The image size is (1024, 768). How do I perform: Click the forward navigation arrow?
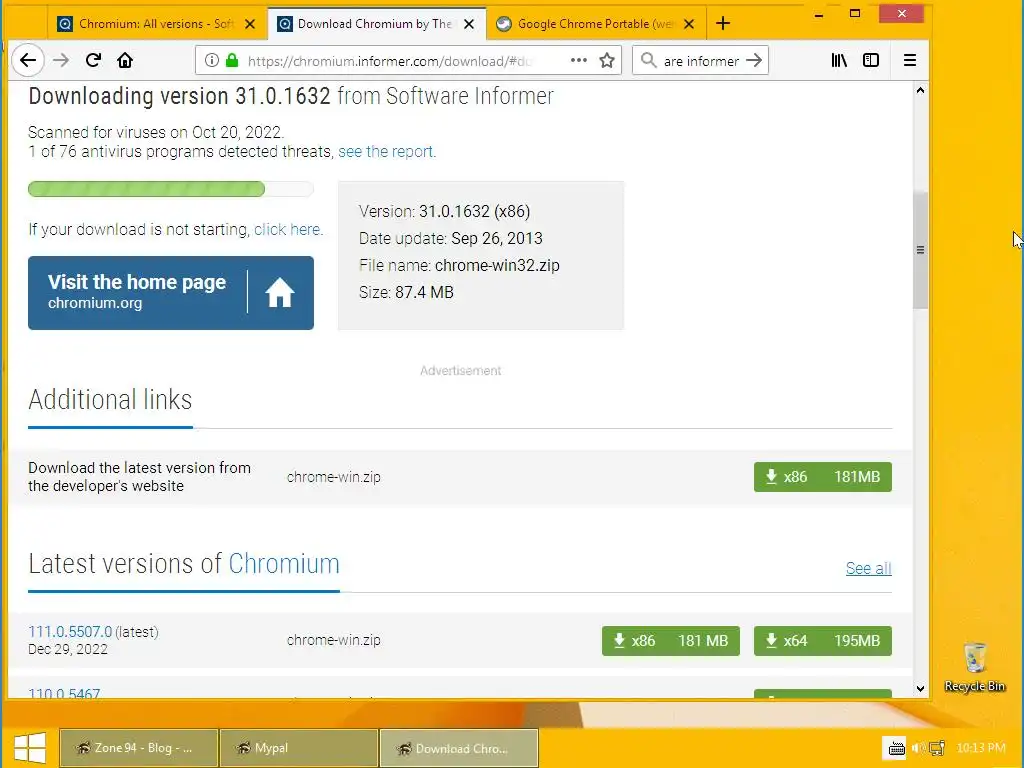61,61
